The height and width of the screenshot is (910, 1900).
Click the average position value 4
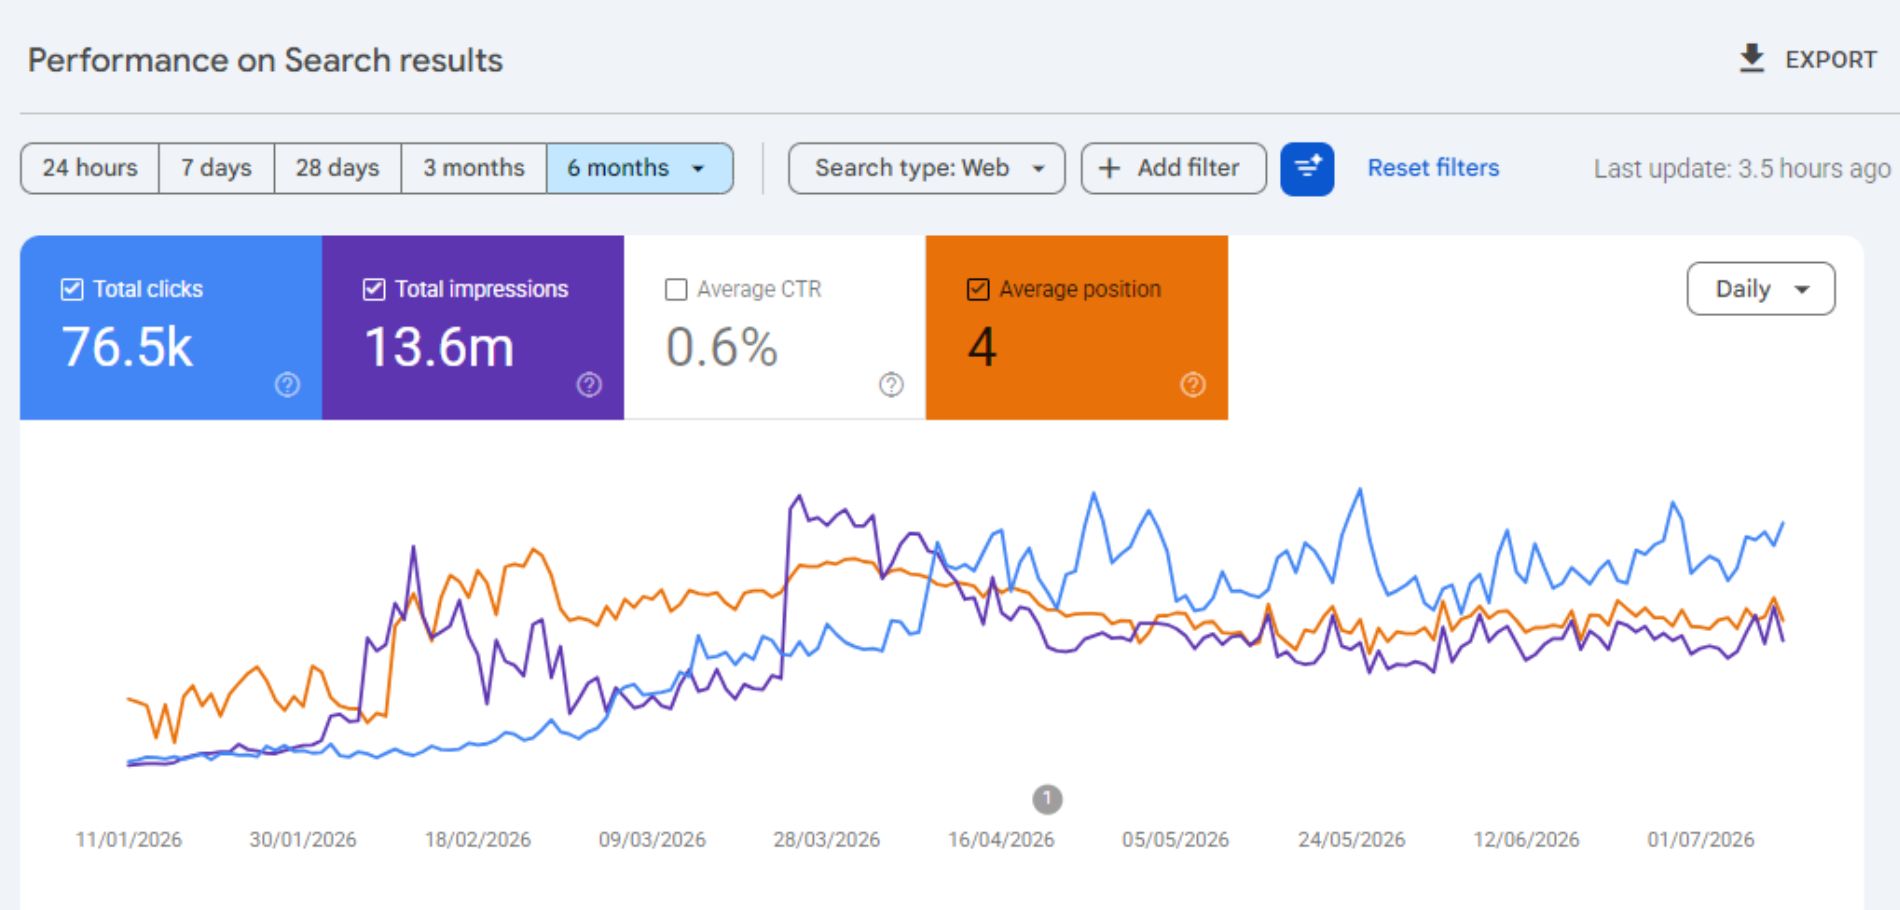coord(982,347)
